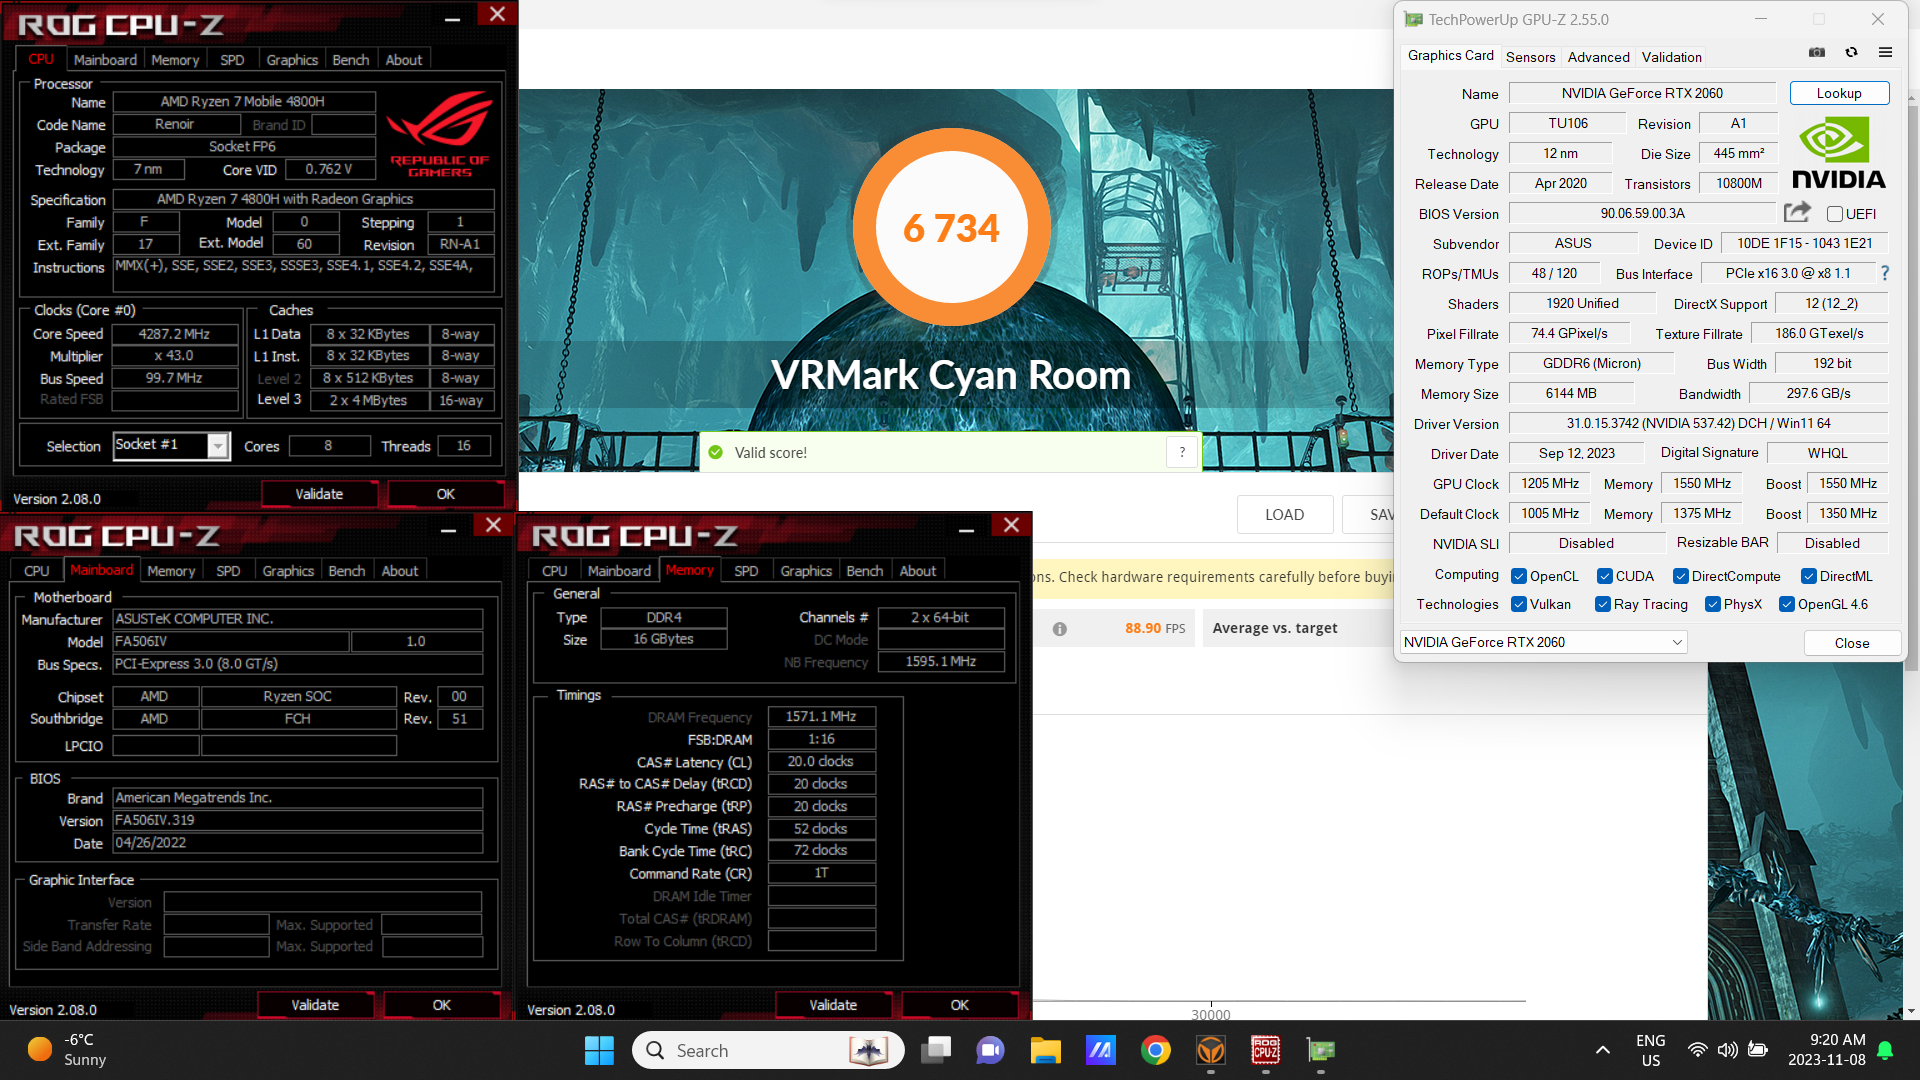Click the ENG US language indicator
Image resolution: width=1920 pixels, height=1080 pixels.
[1651, 1050]
